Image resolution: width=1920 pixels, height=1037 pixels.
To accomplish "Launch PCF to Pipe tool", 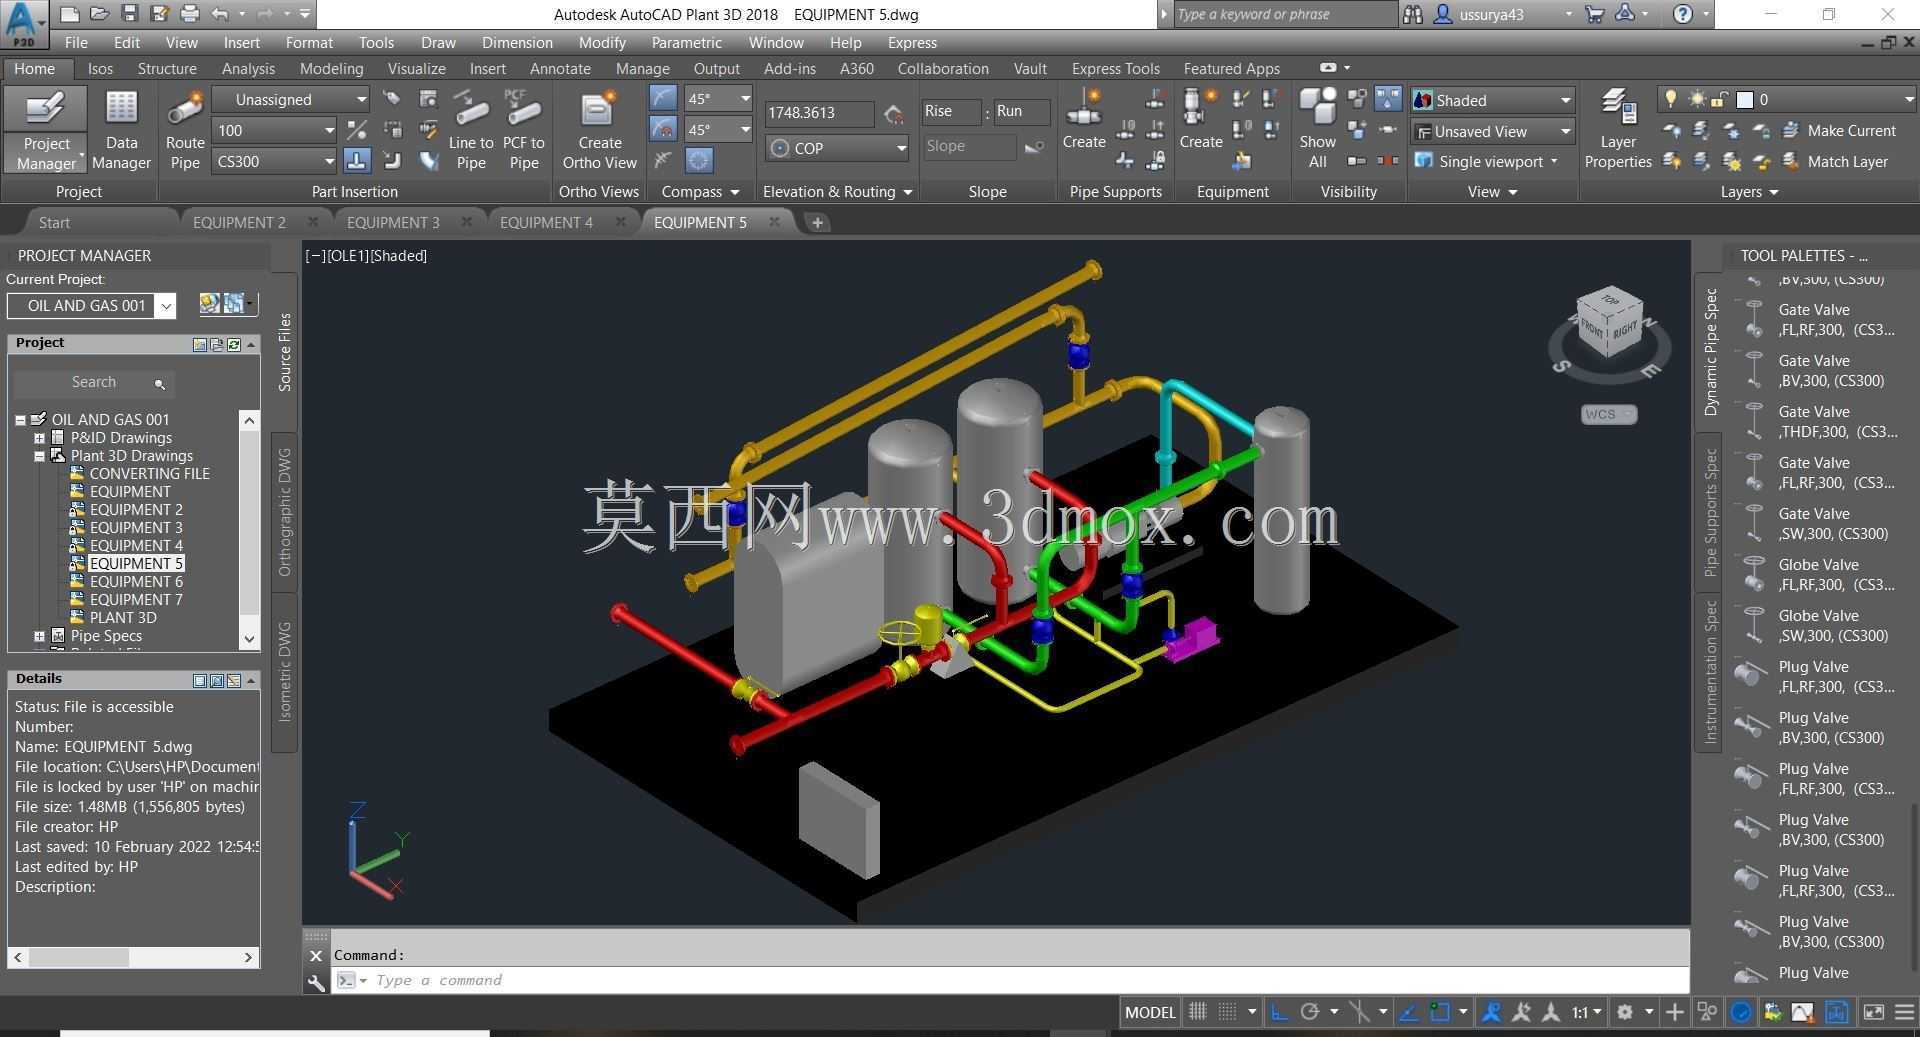I will (x=523, y=131).
